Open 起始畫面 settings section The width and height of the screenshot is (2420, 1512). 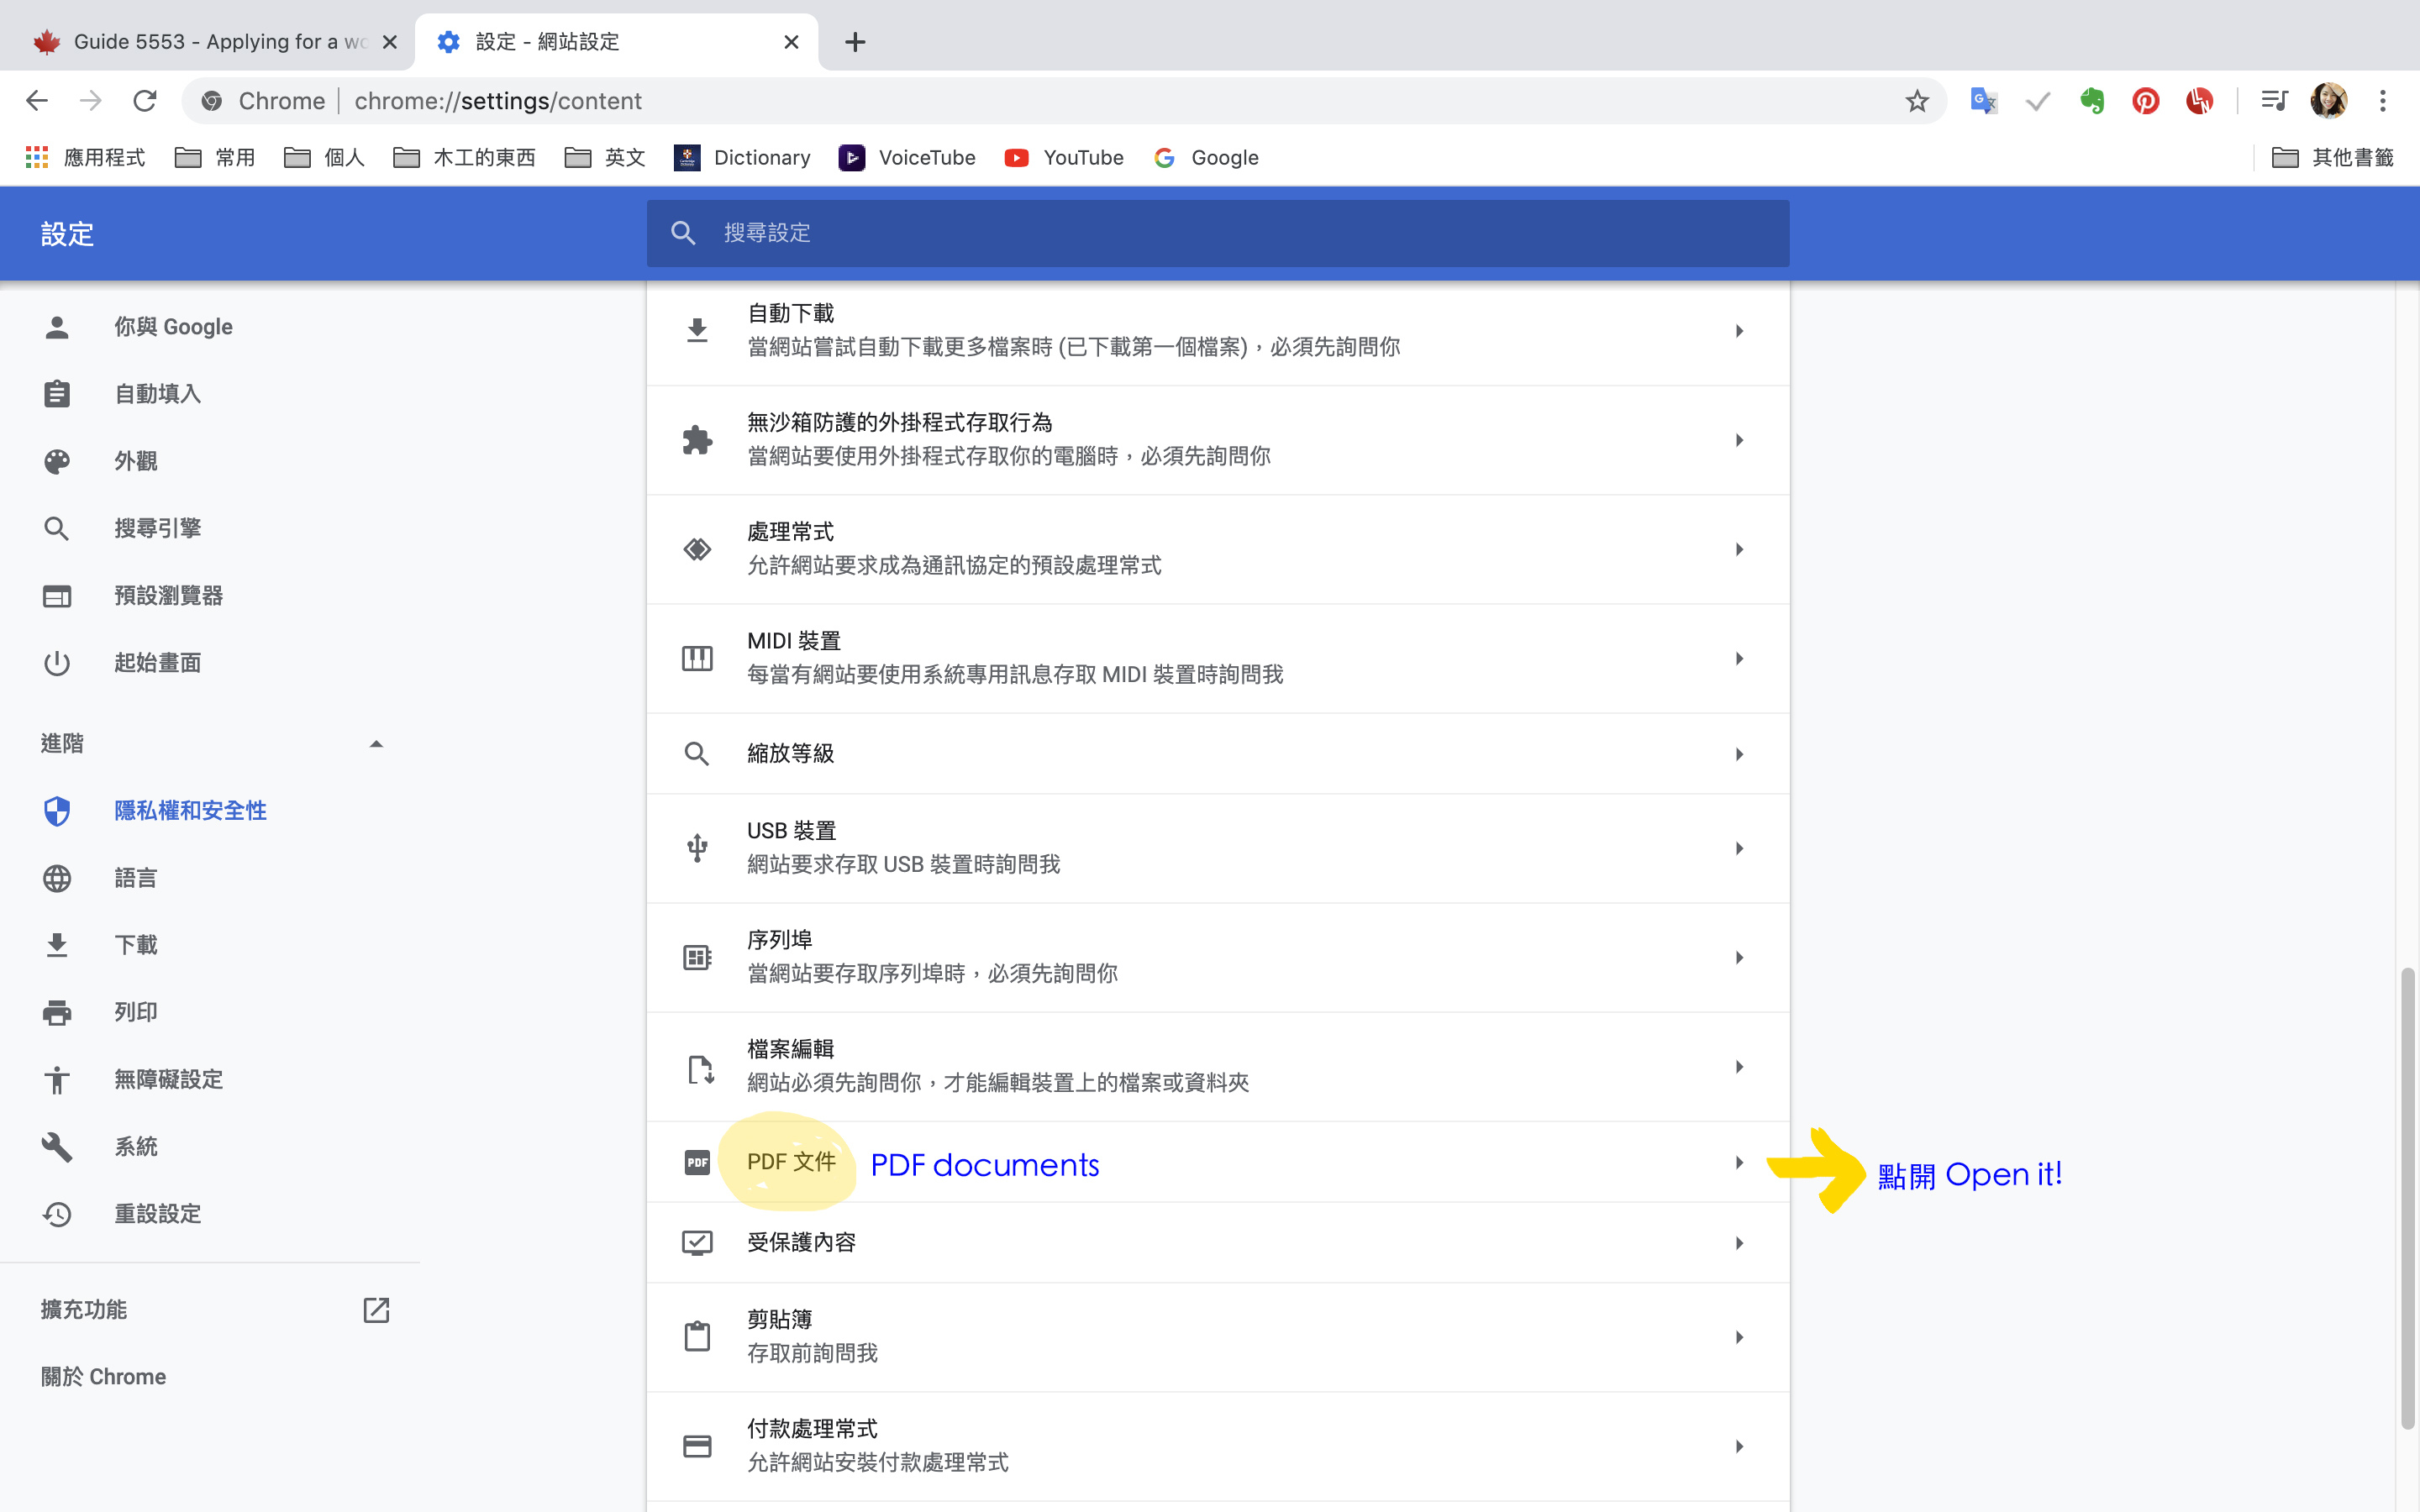tap(157, 663)
